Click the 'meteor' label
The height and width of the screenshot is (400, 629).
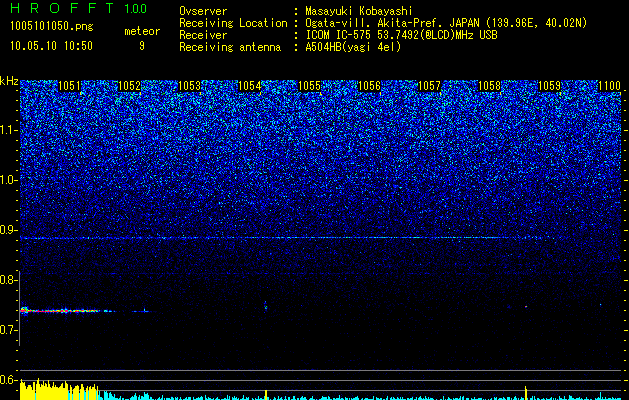[142, 31]
